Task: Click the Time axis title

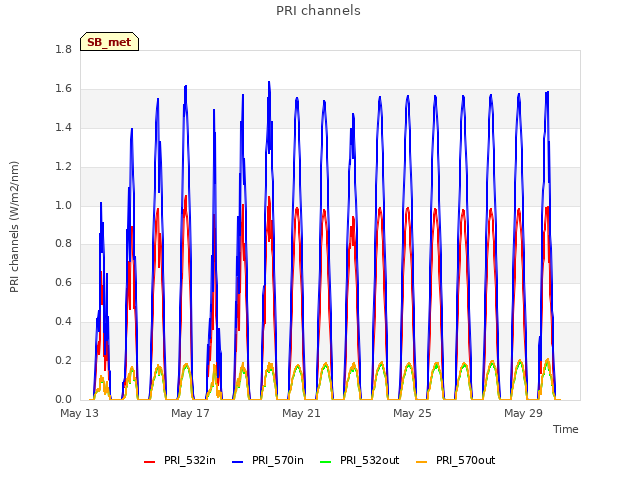Action: 566,429
